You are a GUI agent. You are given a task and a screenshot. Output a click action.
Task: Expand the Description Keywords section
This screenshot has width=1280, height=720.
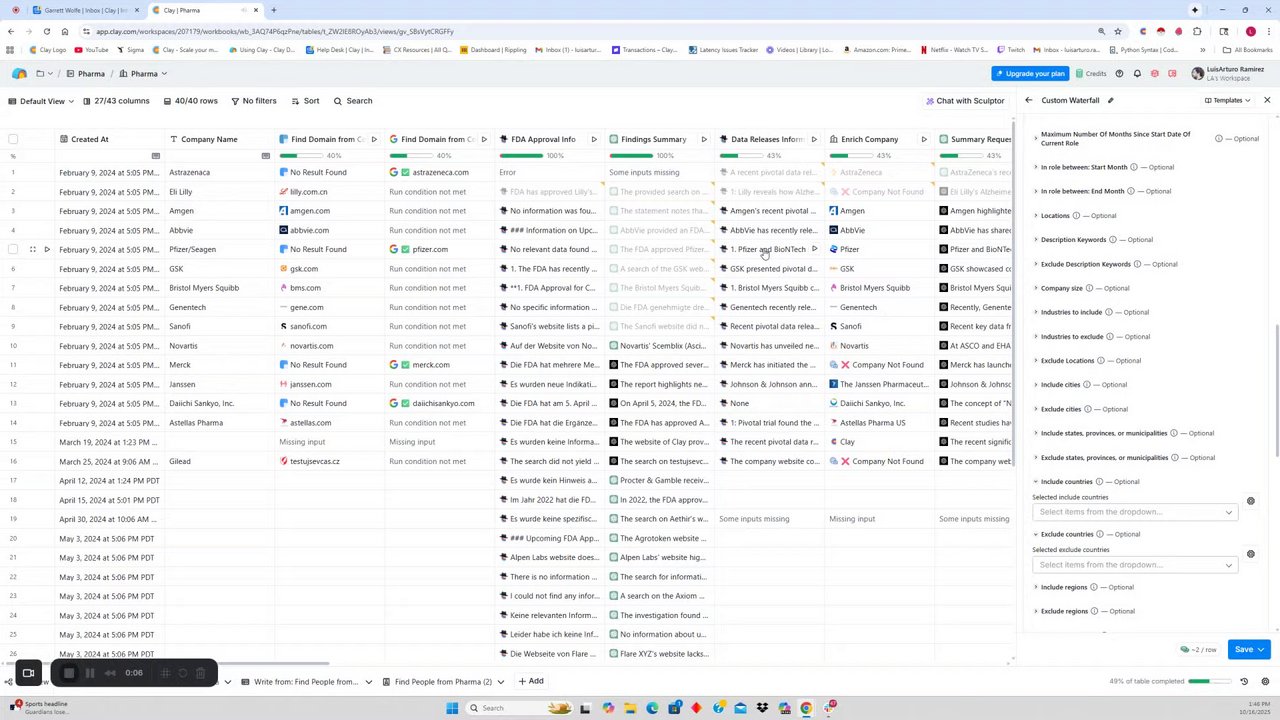click(x=1035, y=240)
